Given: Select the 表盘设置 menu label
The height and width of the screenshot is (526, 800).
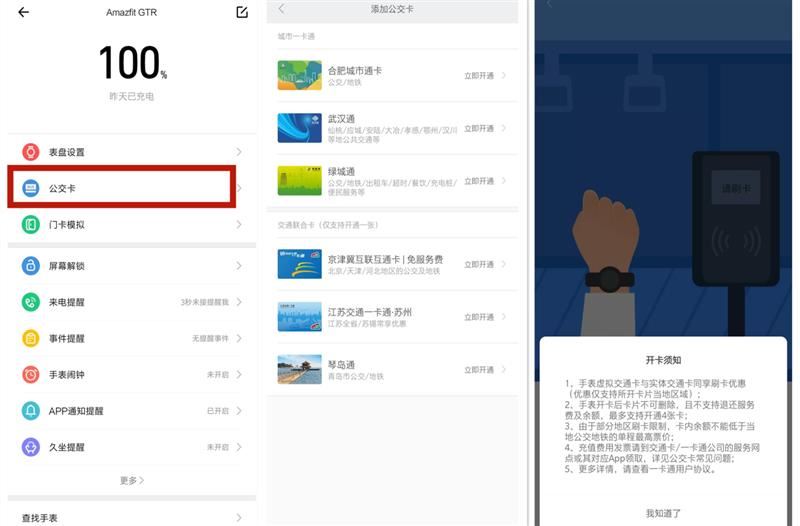Looking at the screenshot, I should click(66, 152).
